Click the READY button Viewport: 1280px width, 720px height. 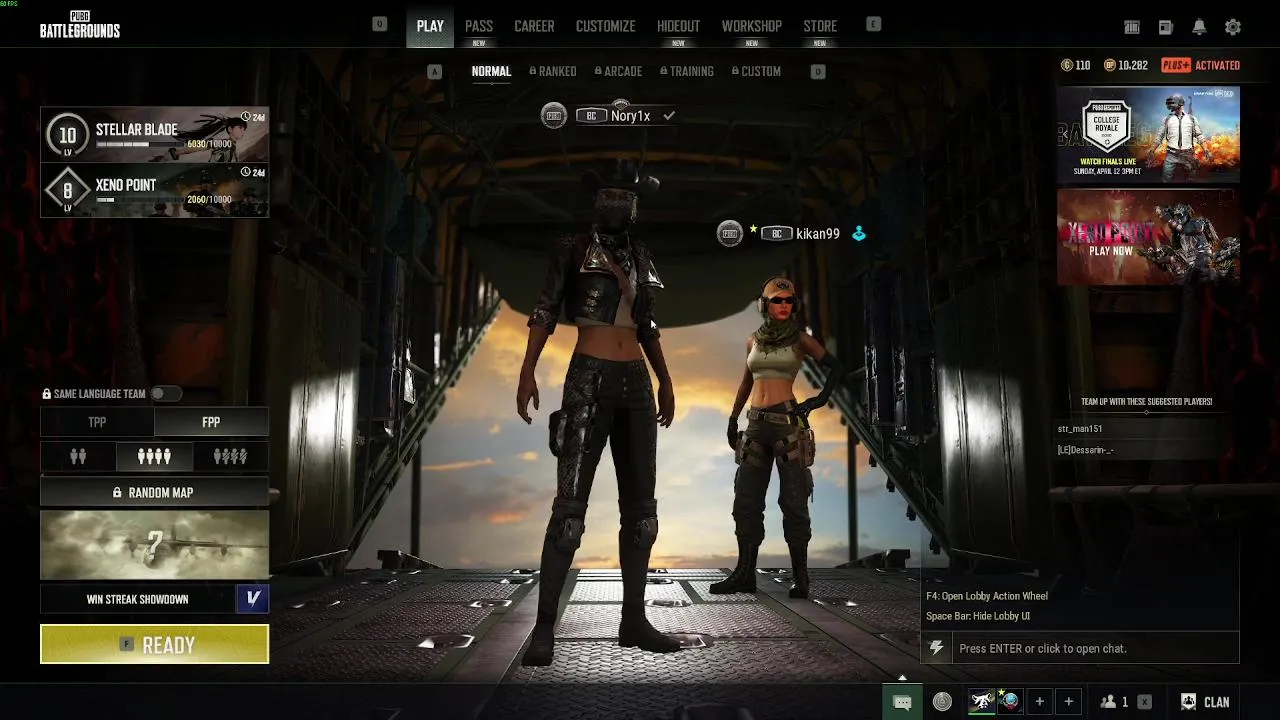(x=154, y=644)
